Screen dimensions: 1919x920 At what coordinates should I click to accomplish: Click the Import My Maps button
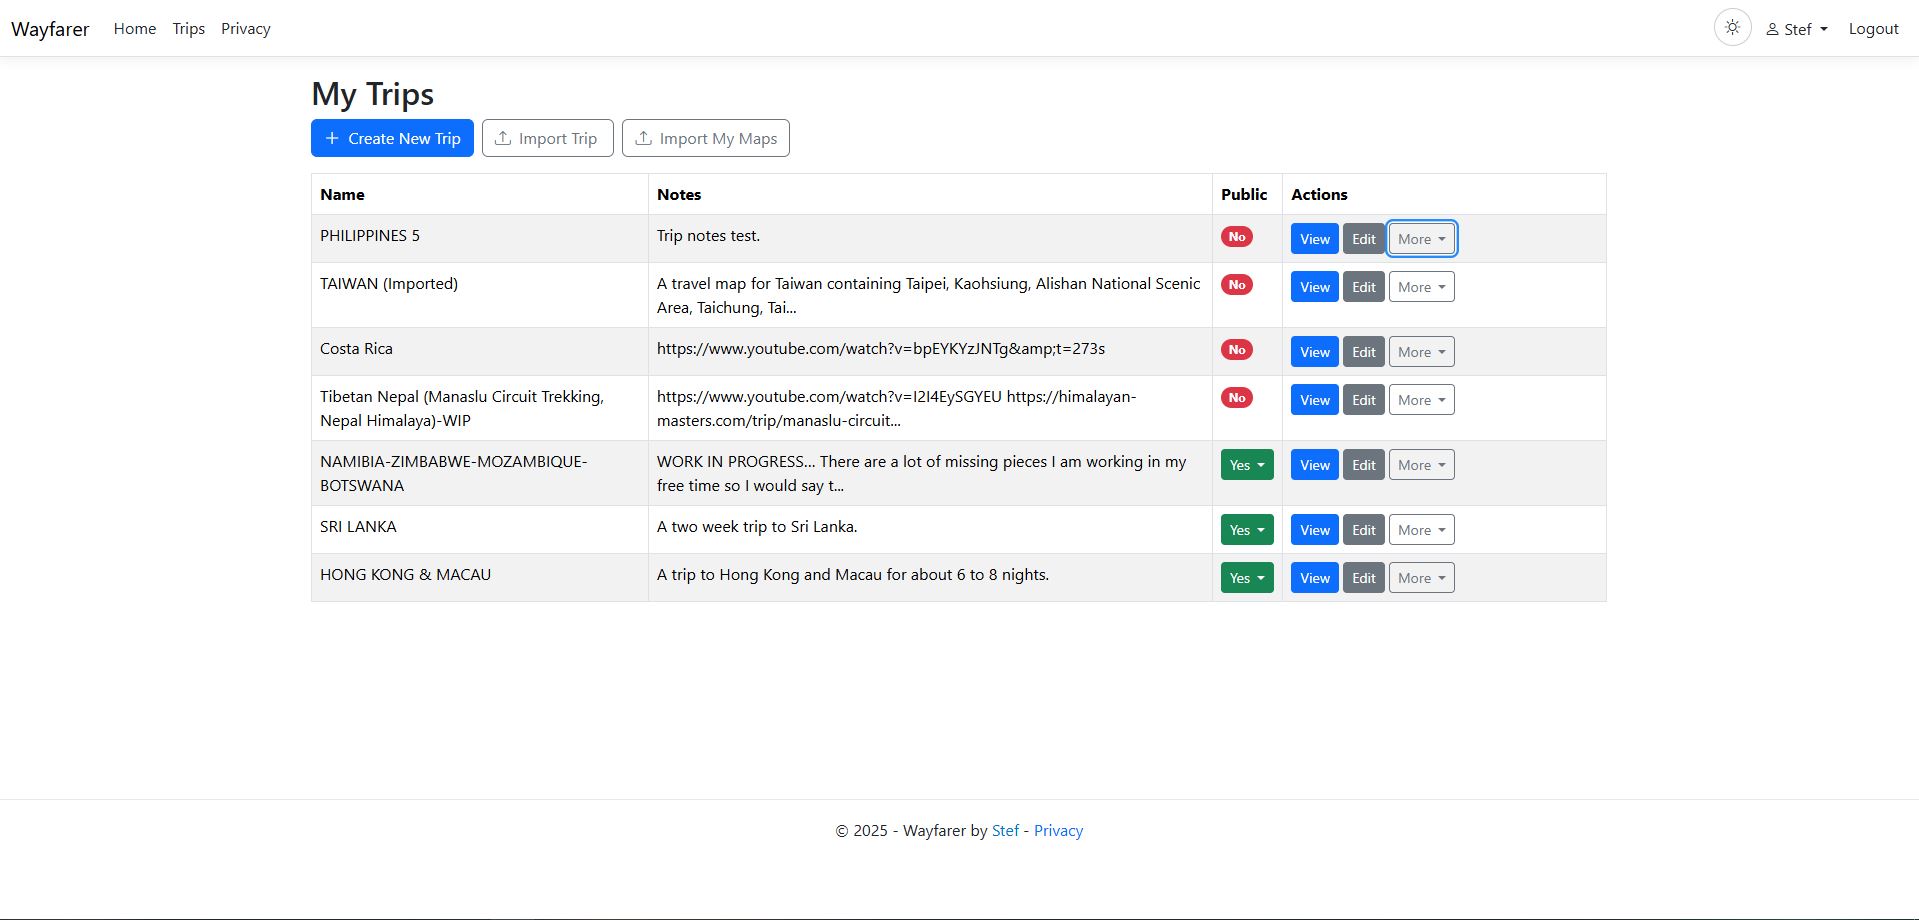(x=706, y=138)
